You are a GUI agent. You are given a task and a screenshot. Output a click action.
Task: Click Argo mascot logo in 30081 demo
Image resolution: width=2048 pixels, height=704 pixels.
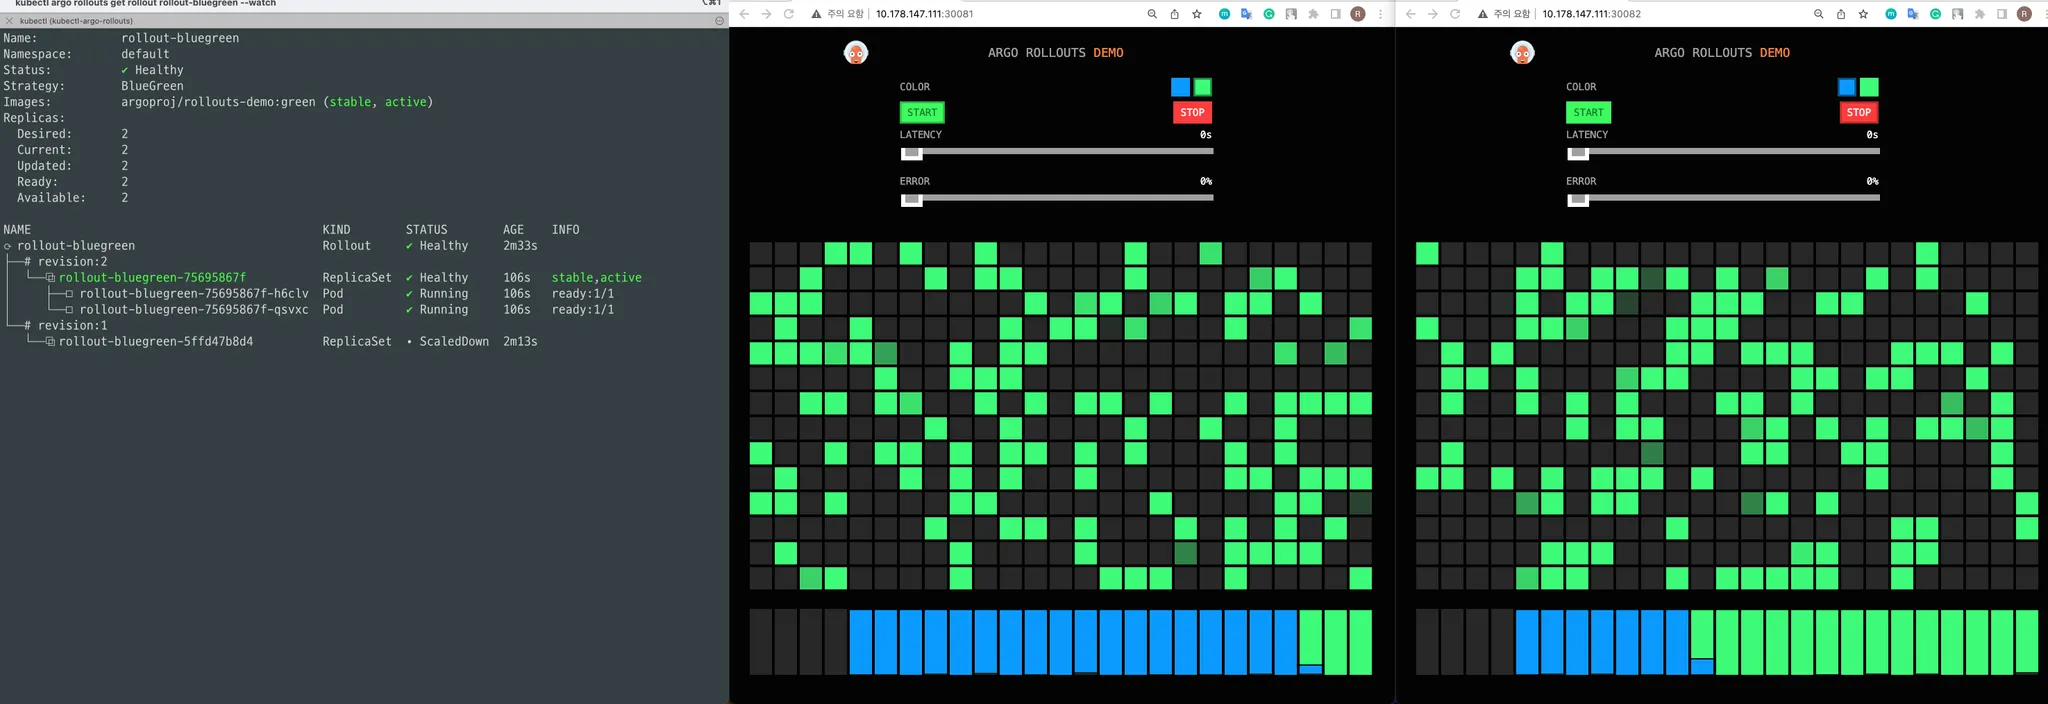[856, 53]
